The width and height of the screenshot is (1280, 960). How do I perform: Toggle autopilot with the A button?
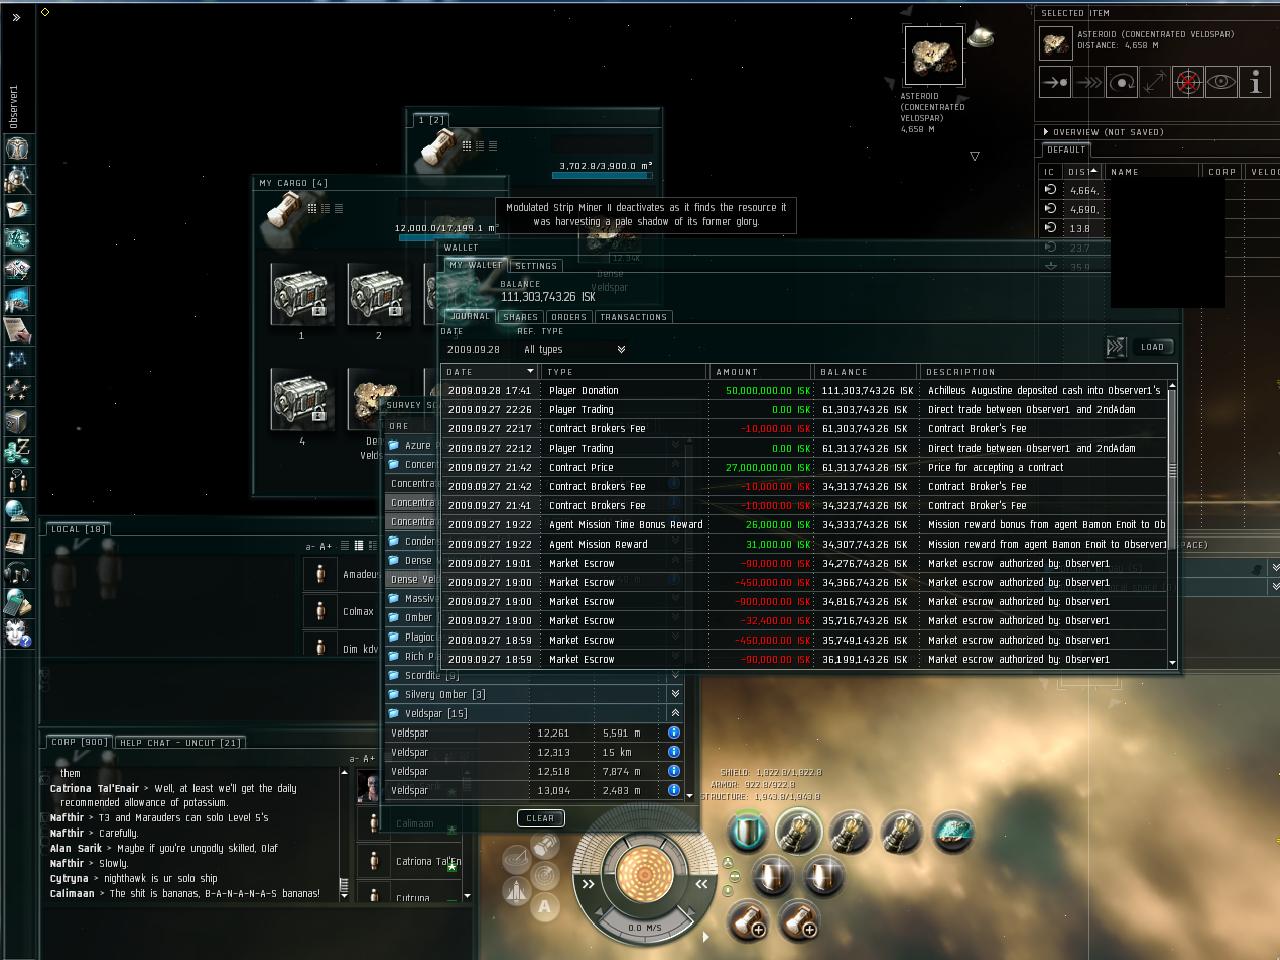coord(545,906)
